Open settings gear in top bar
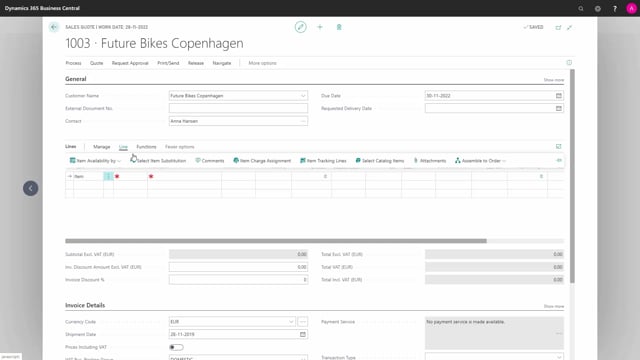The image size is (640, 360). (598, 8)
